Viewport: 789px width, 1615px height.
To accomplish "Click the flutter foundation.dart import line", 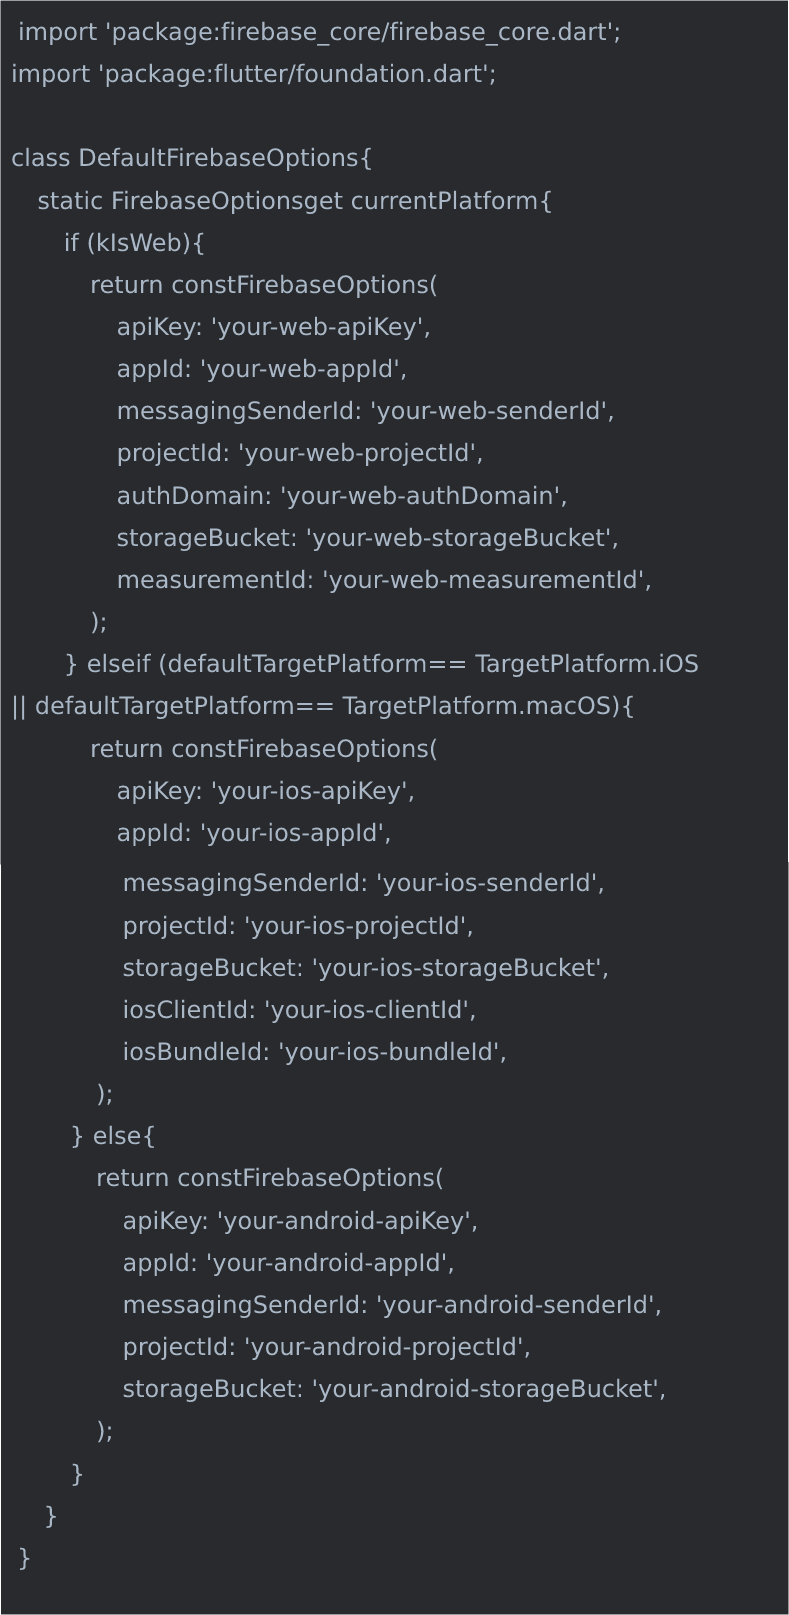I will point(254,74).
